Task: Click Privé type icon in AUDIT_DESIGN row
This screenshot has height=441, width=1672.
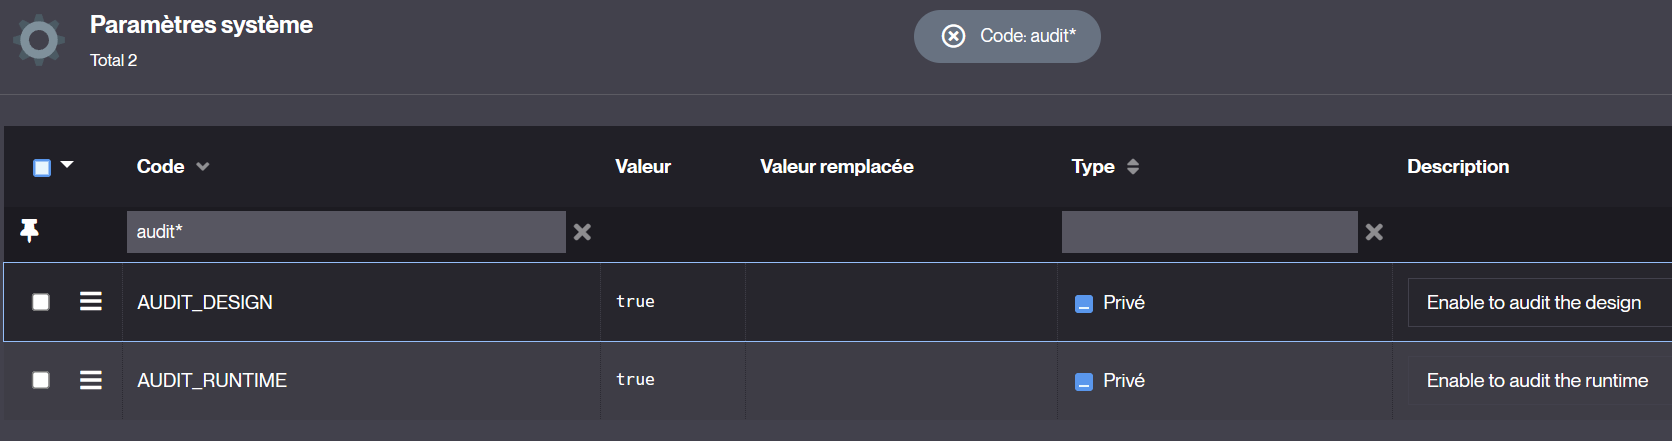Action: click(x=1084, y=303)
